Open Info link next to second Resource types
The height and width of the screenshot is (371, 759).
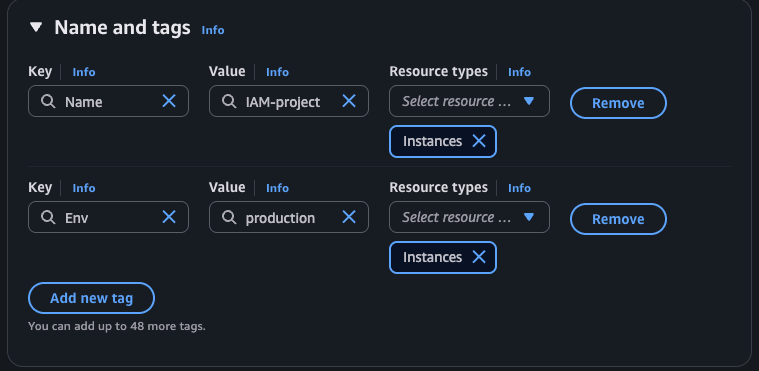[x=519, y=188]
